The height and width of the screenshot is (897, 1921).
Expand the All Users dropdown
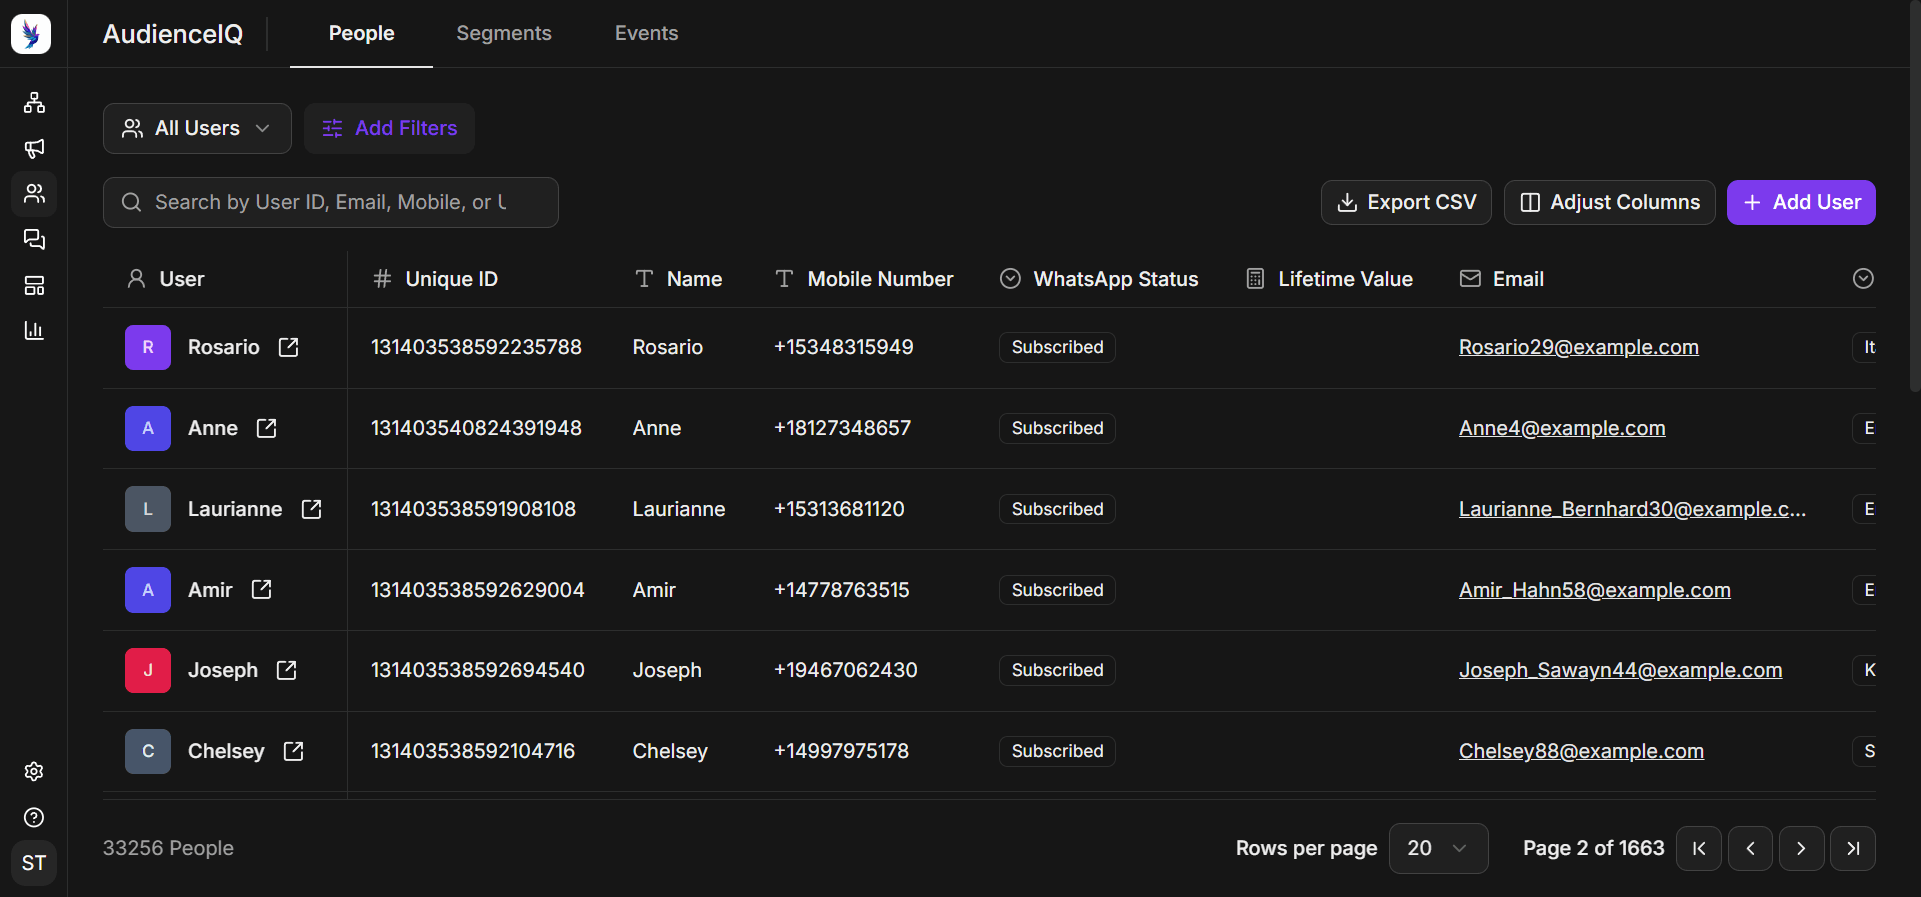(x=197, y=128)
